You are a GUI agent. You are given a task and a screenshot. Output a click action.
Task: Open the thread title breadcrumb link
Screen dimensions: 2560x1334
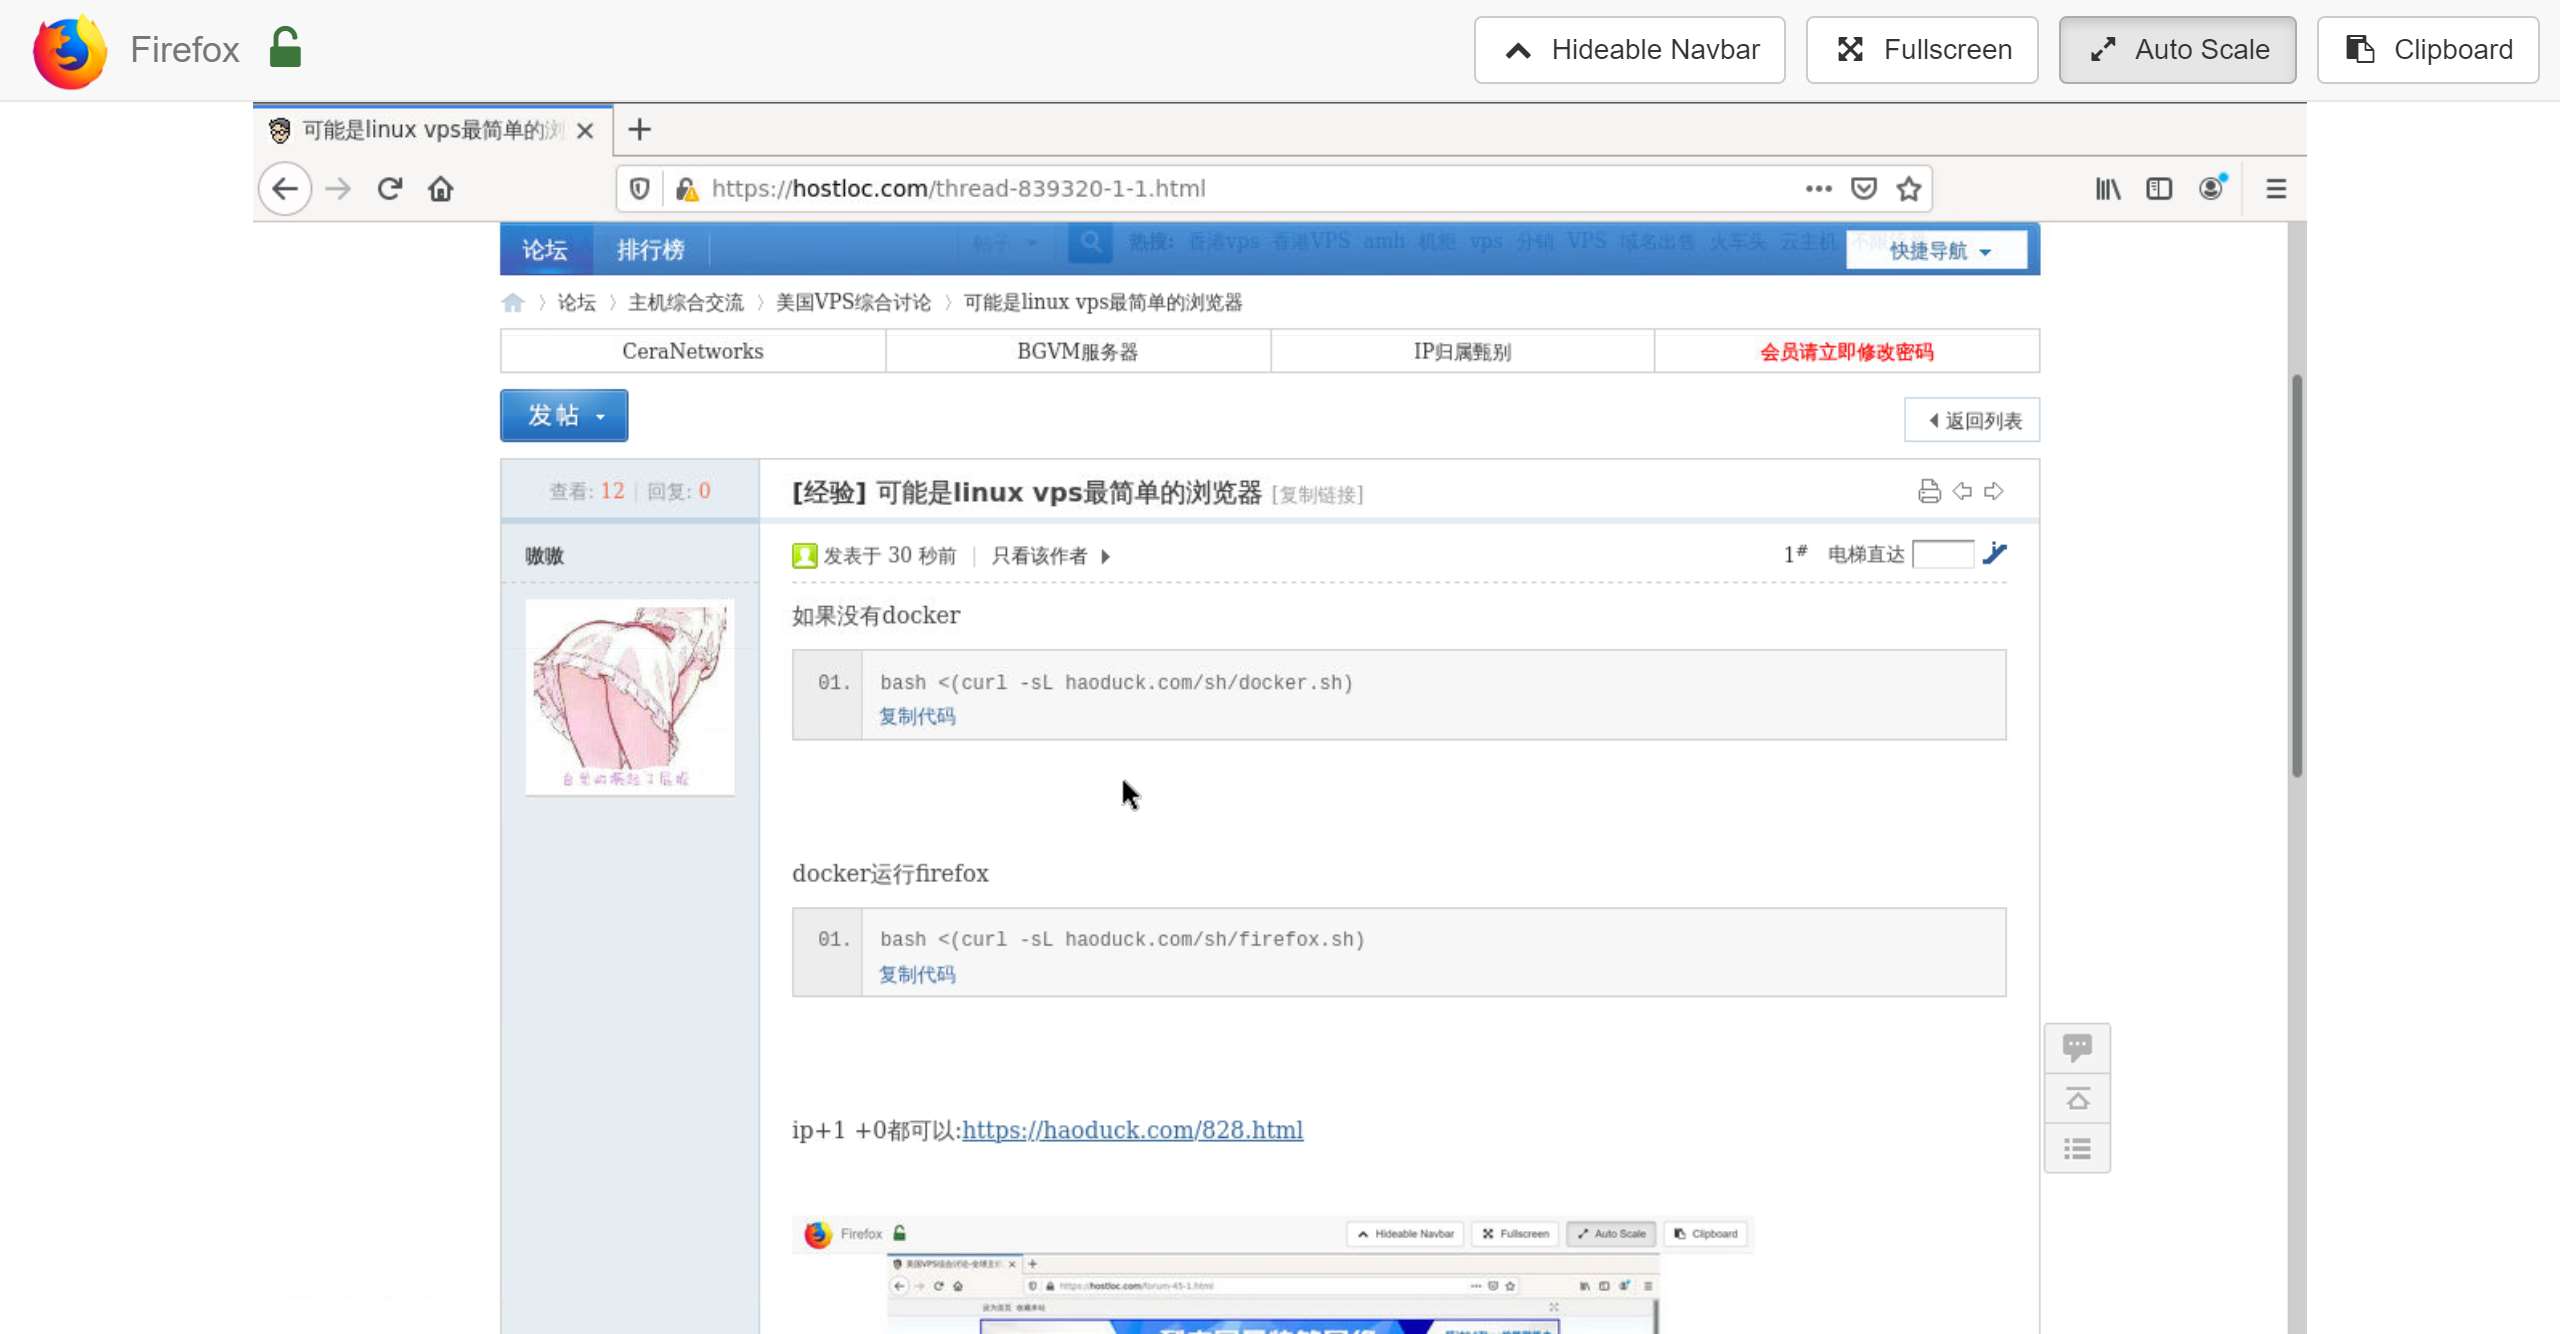[1103, 302]
